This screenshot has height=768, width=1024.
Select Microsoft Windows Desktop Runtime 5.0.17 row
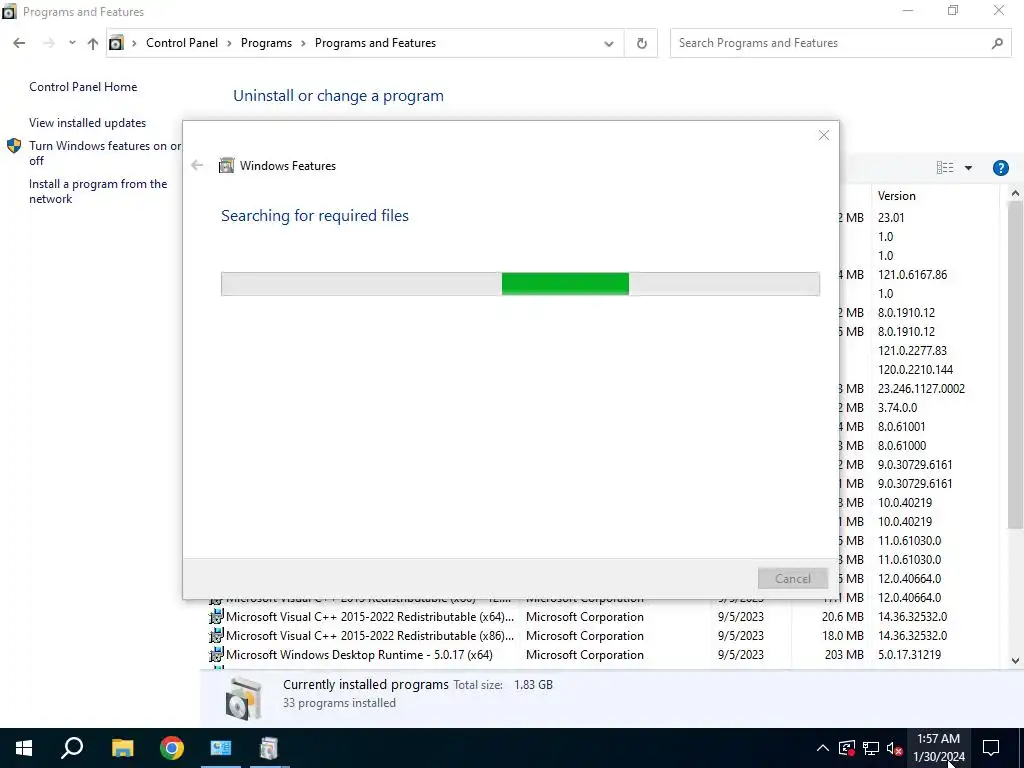tap(603, 654)
